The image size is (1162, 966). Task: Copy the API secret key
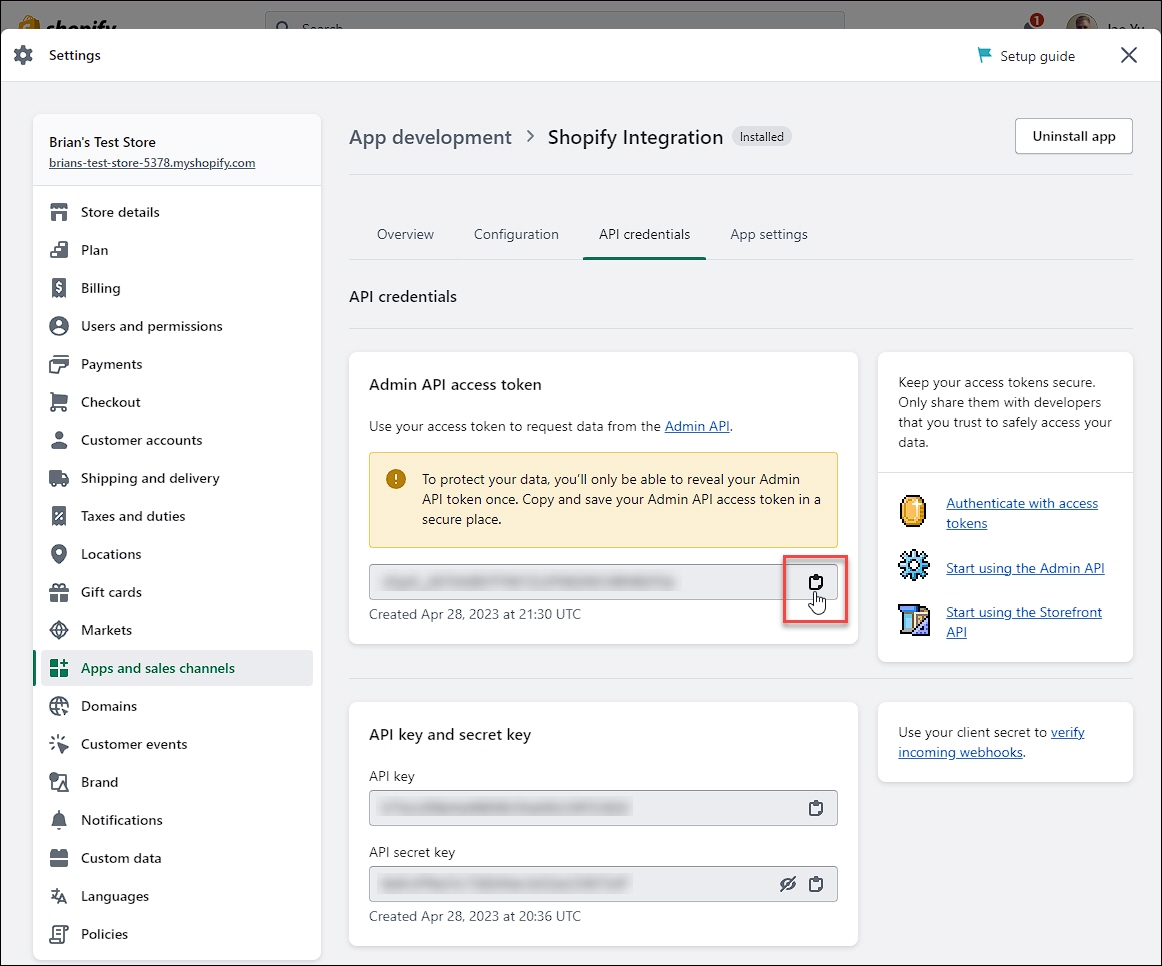click(816, 885)
